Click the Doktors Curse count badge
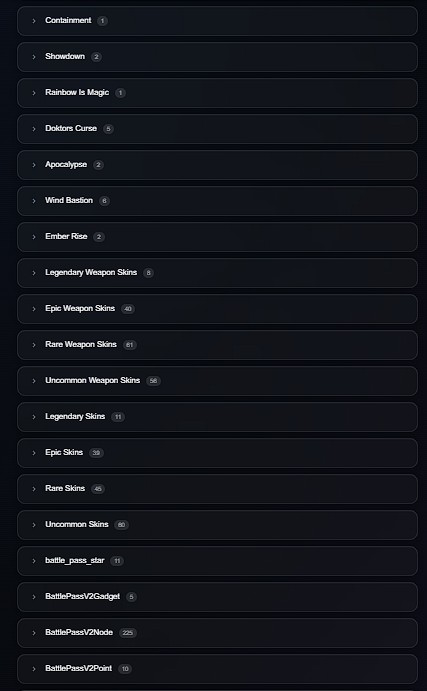Screen dimensions: 427x691 pos(108,129)
